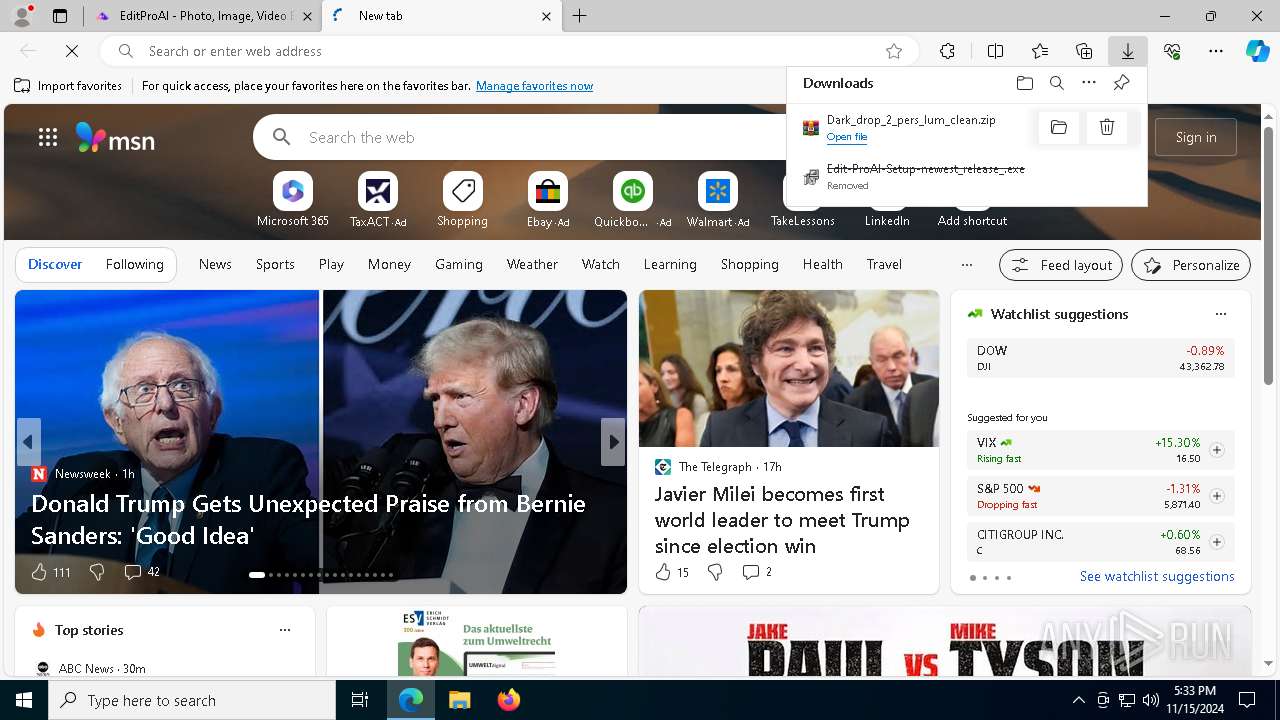Add this page to favorites star

click(894, 51)
